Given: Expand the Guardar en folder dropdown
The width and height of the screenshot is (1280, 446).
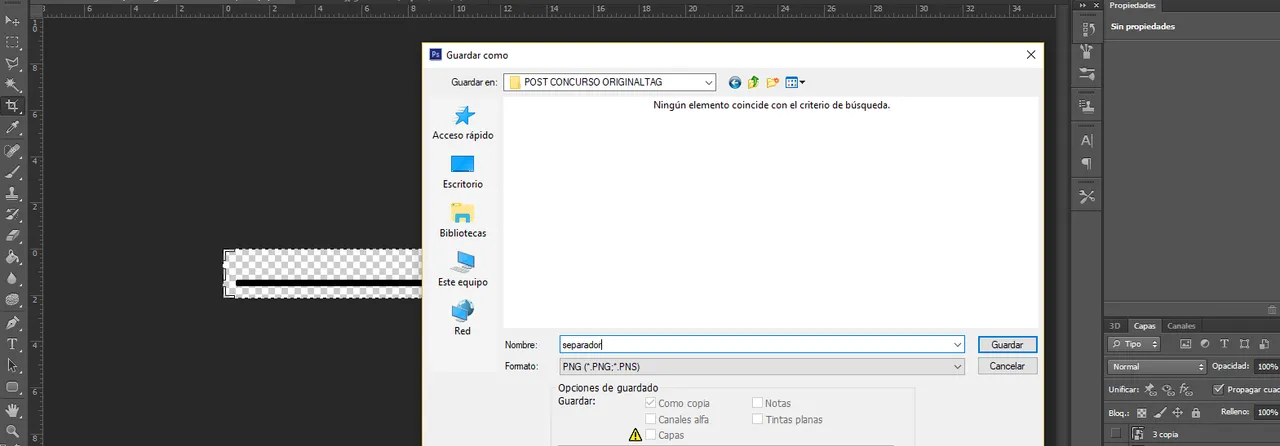Looking at the screenshot, I should 709,83.
